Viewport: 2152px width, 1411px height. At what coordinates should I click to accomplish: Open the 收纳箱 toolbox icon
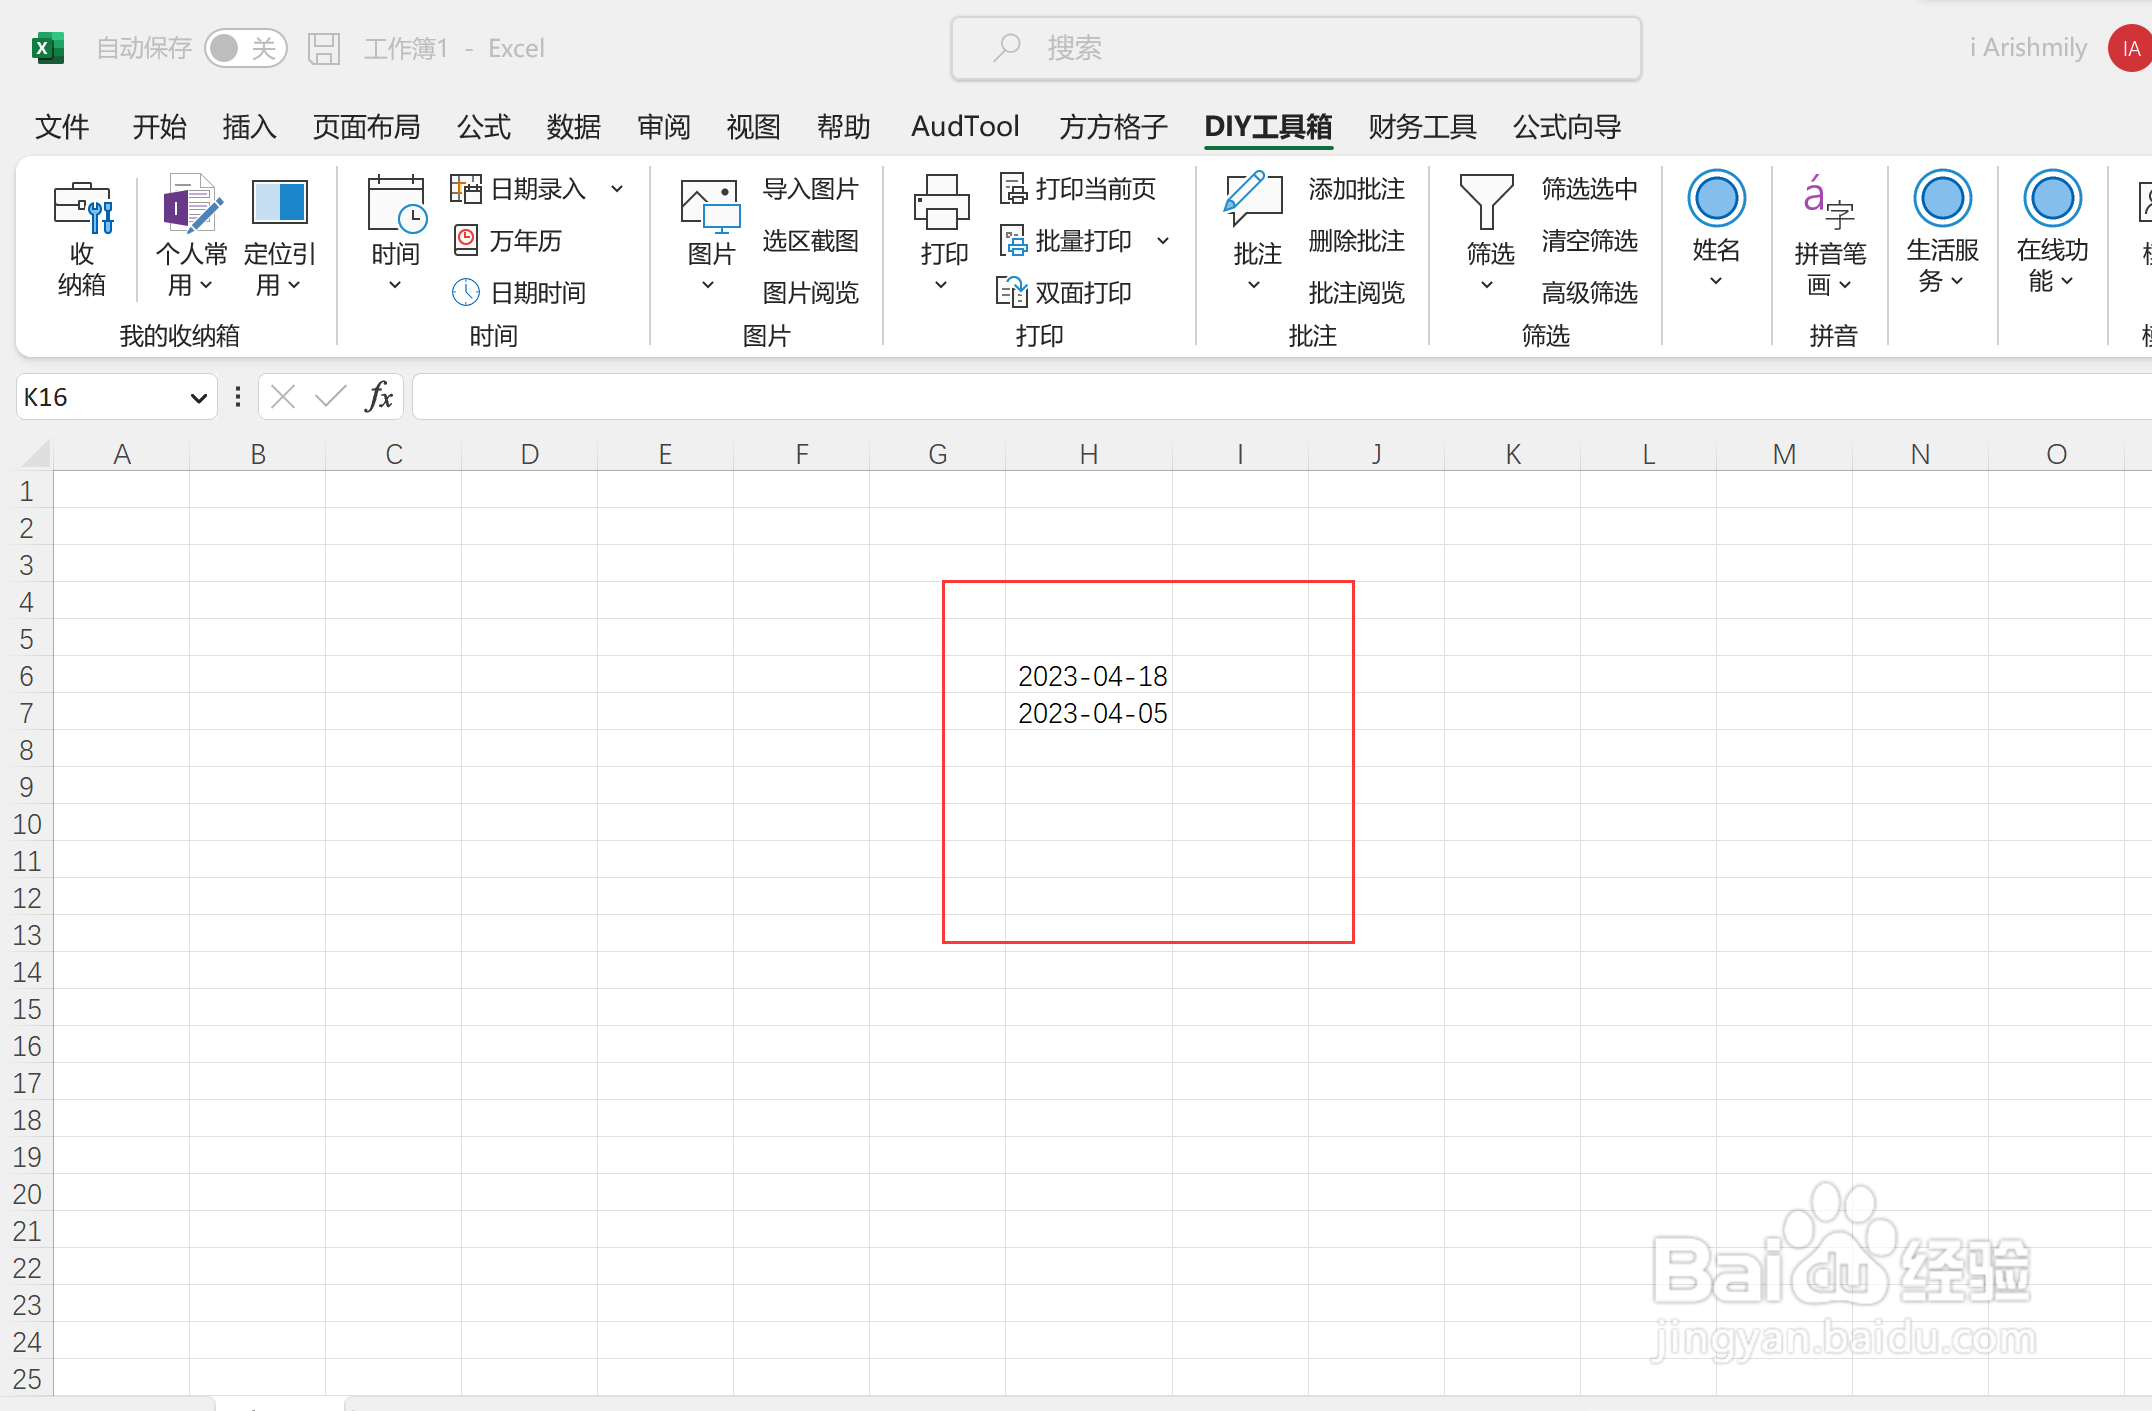pos(82,206)
